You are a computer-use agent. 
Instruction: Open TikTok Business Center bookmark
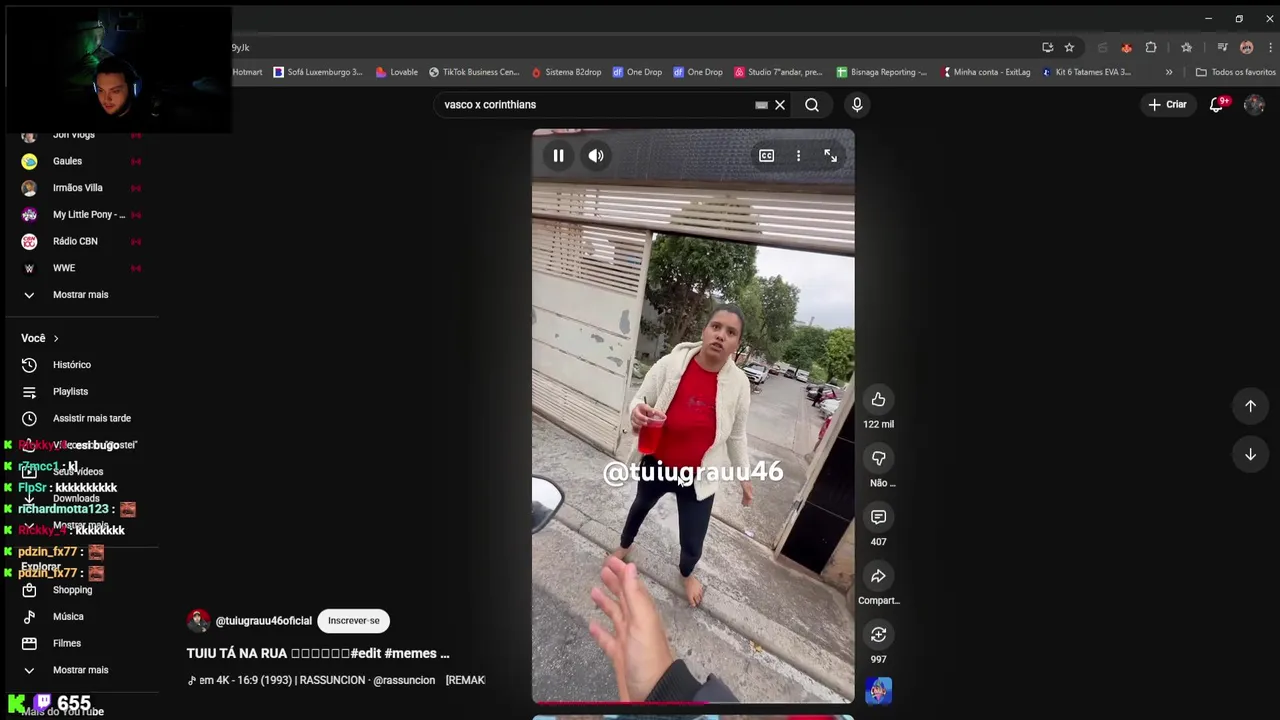click(x=474, y=72)
